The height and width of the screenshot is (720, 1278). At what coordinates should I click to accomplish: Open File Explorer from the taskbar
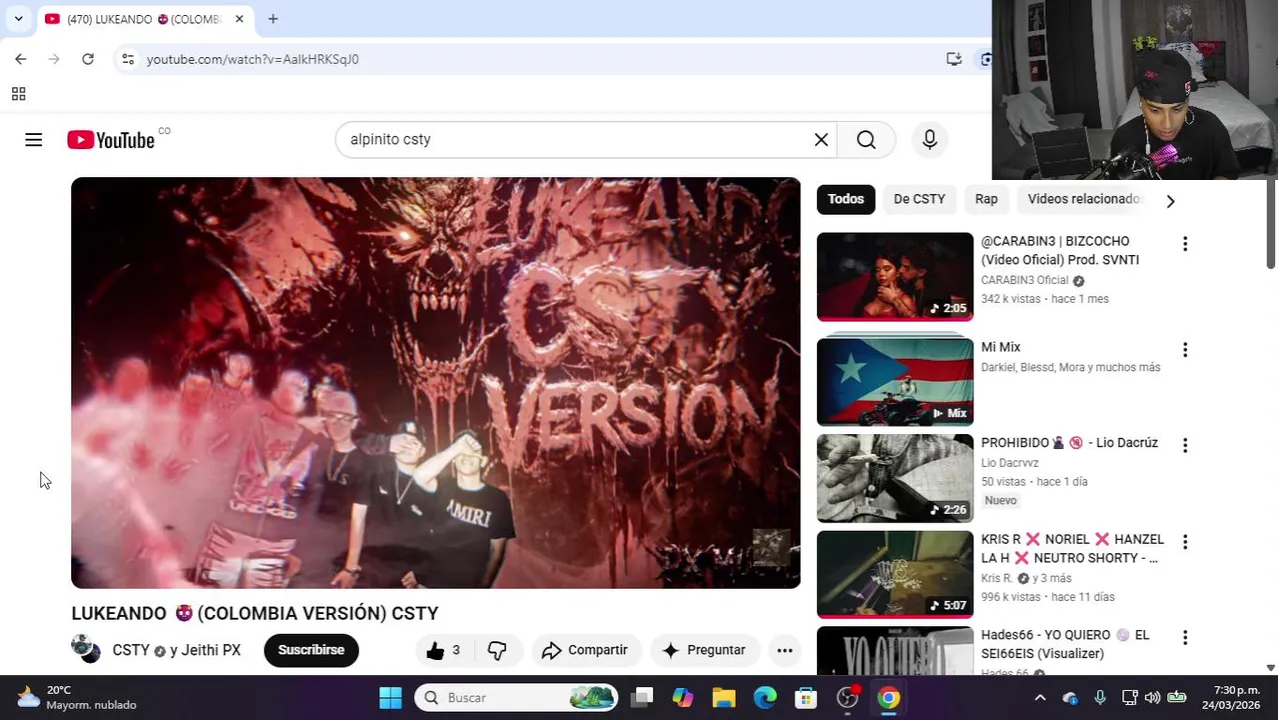tap(724, 698)
